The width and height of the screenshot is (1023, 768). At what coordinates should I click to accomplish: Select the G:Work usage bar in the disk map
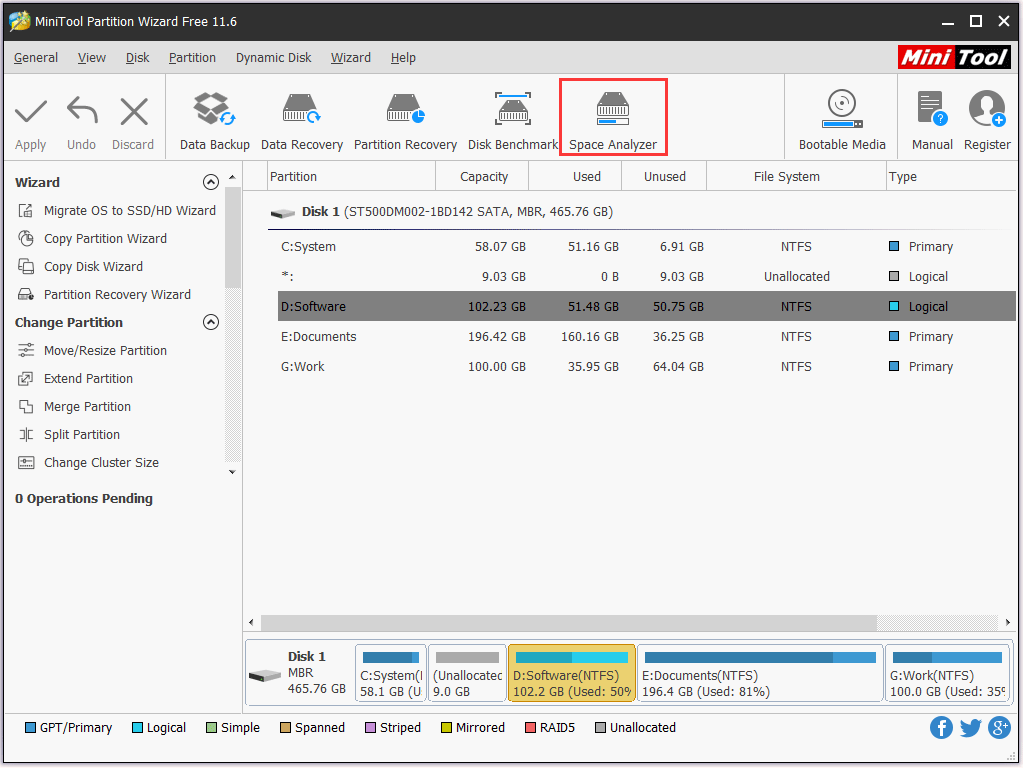(x=947, y=658)
